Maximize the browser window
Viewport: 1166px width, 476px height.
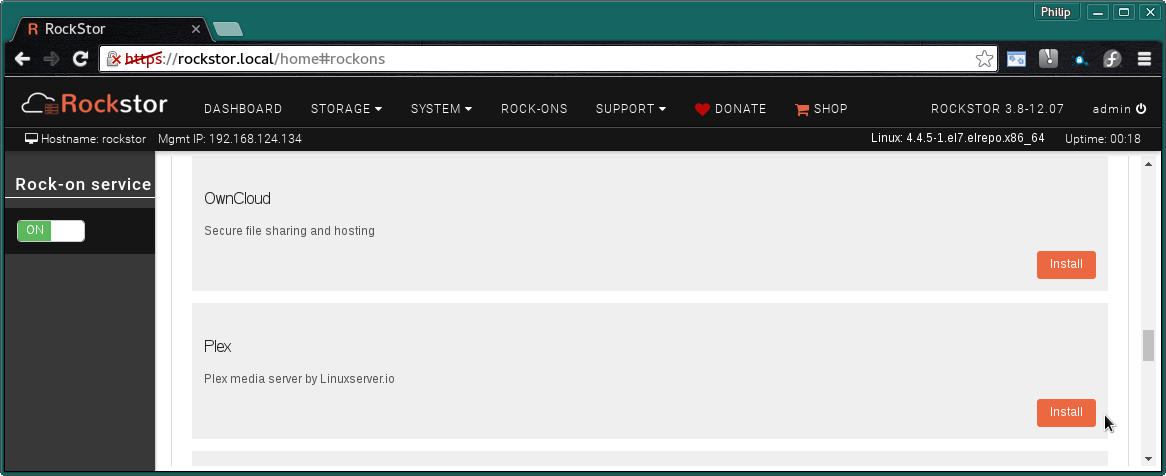1124,12
